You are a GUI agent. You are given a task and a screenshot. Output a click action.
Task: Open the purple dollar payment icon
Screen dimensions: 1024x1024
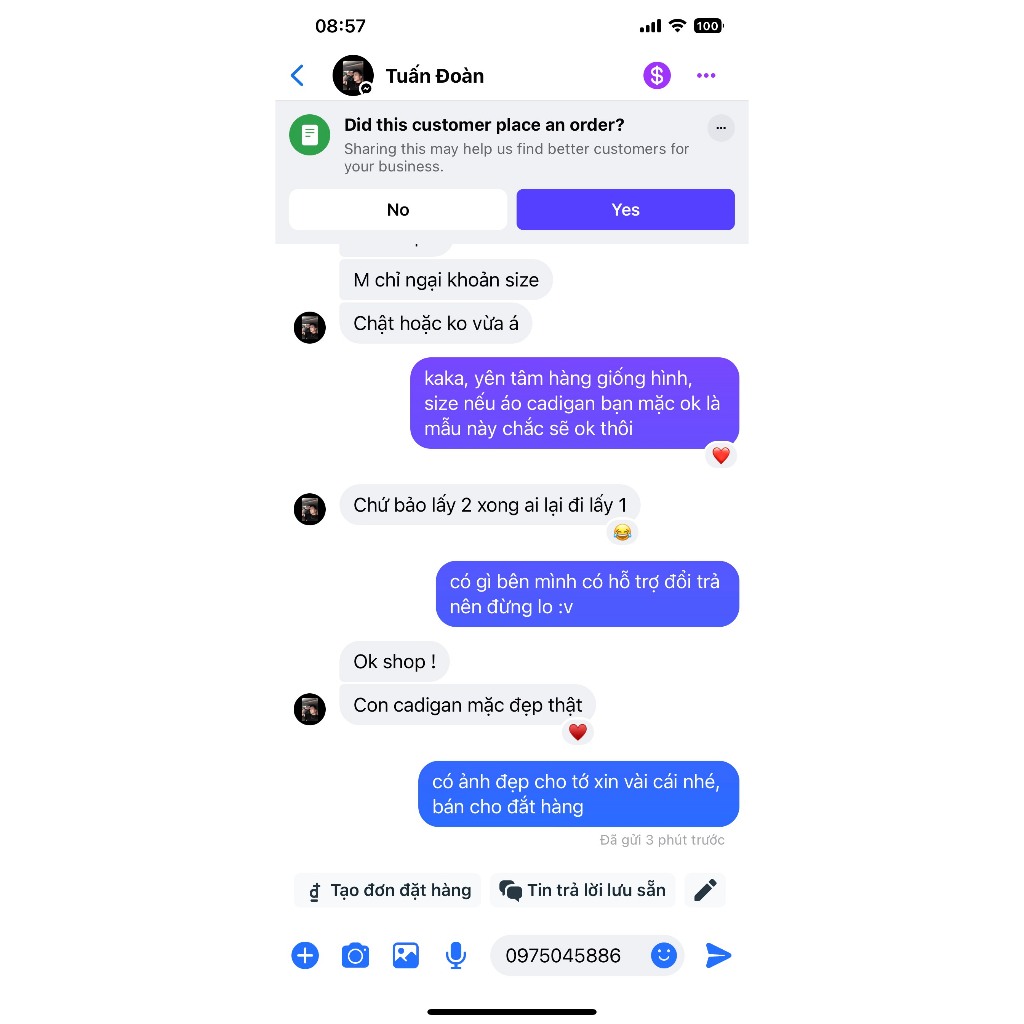coord(656,76)
